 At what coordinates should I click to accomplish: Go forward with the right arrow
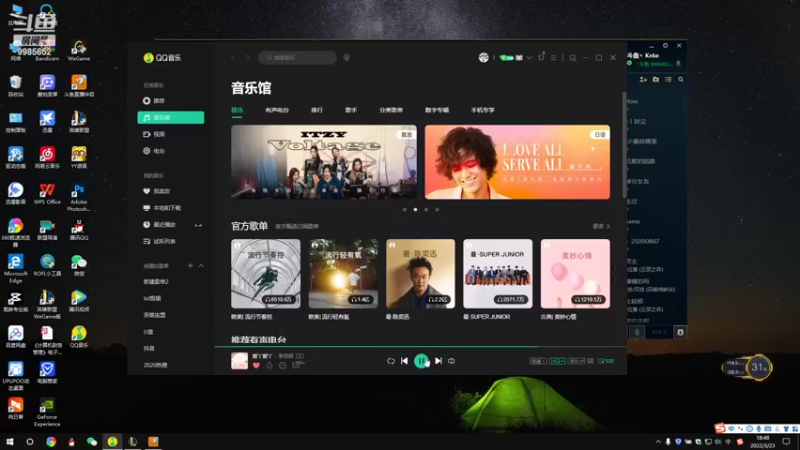(247, 58)
